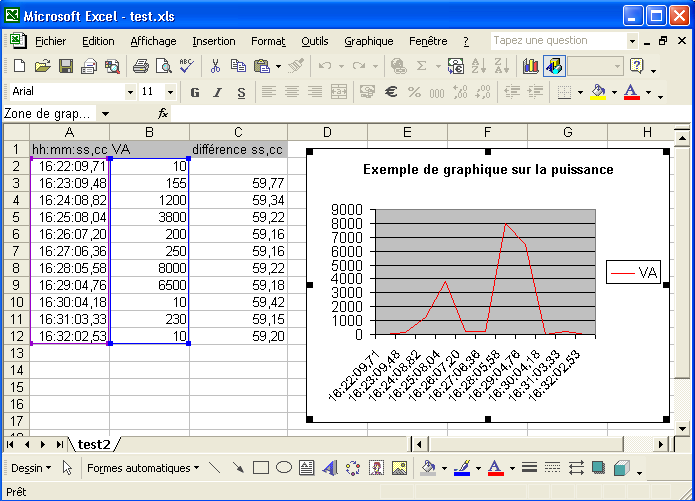Viewport: 695px width, 501px height.
Task: Expand the font size dropdown
Action: click(x=171, y=92)
